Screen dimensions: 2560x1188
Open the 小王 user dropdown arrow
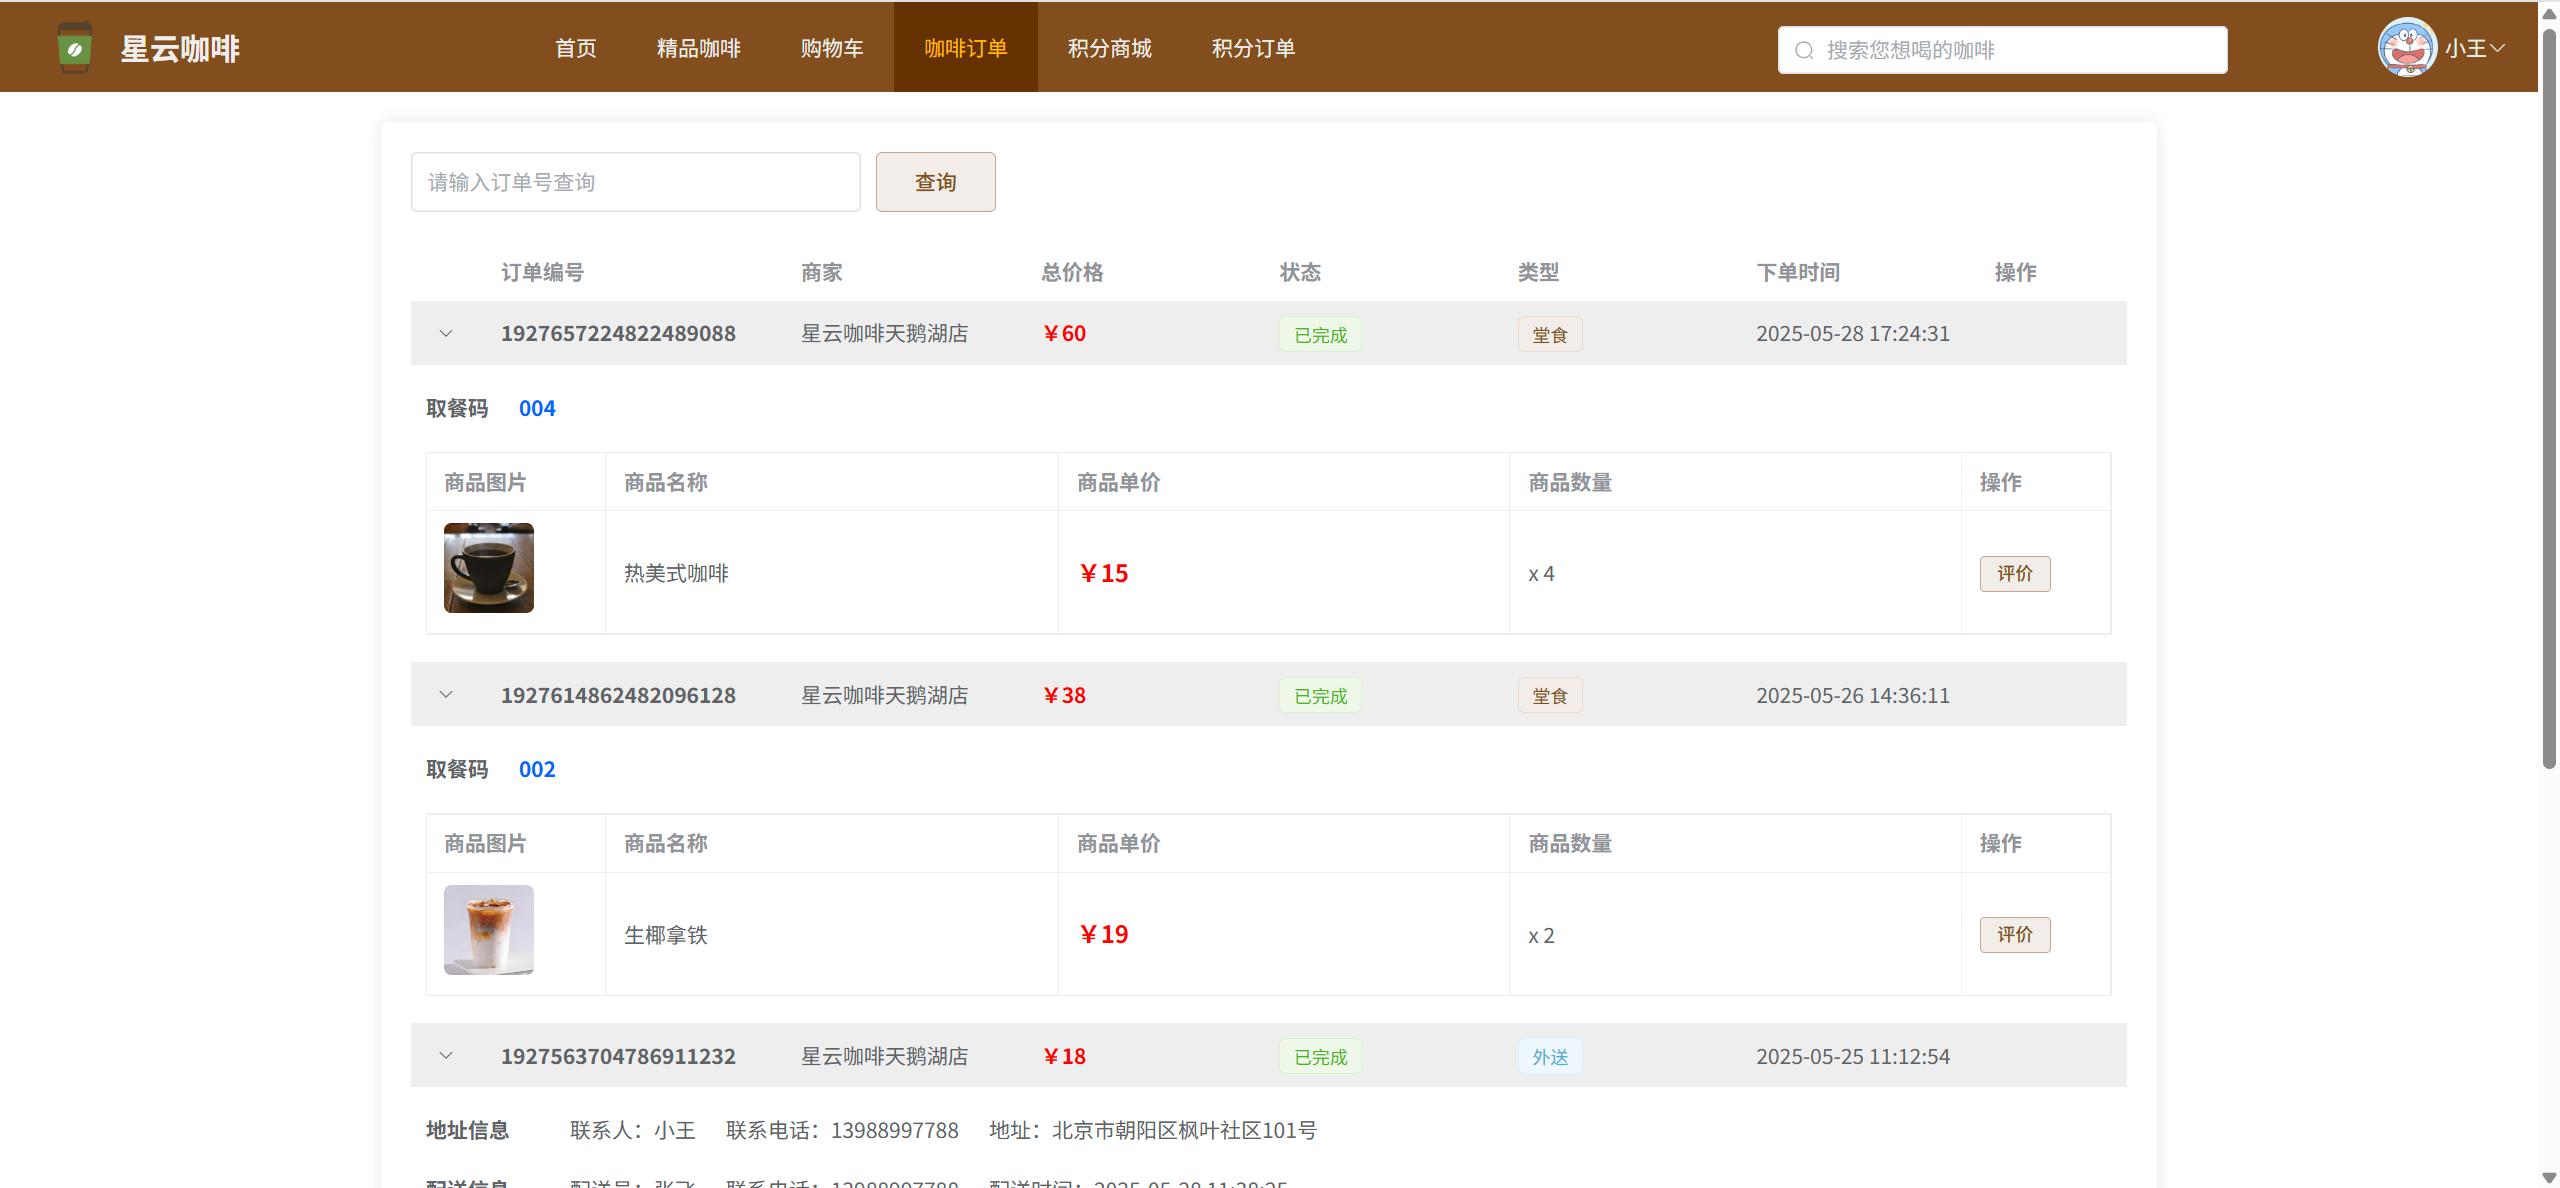coord(2498,48)
